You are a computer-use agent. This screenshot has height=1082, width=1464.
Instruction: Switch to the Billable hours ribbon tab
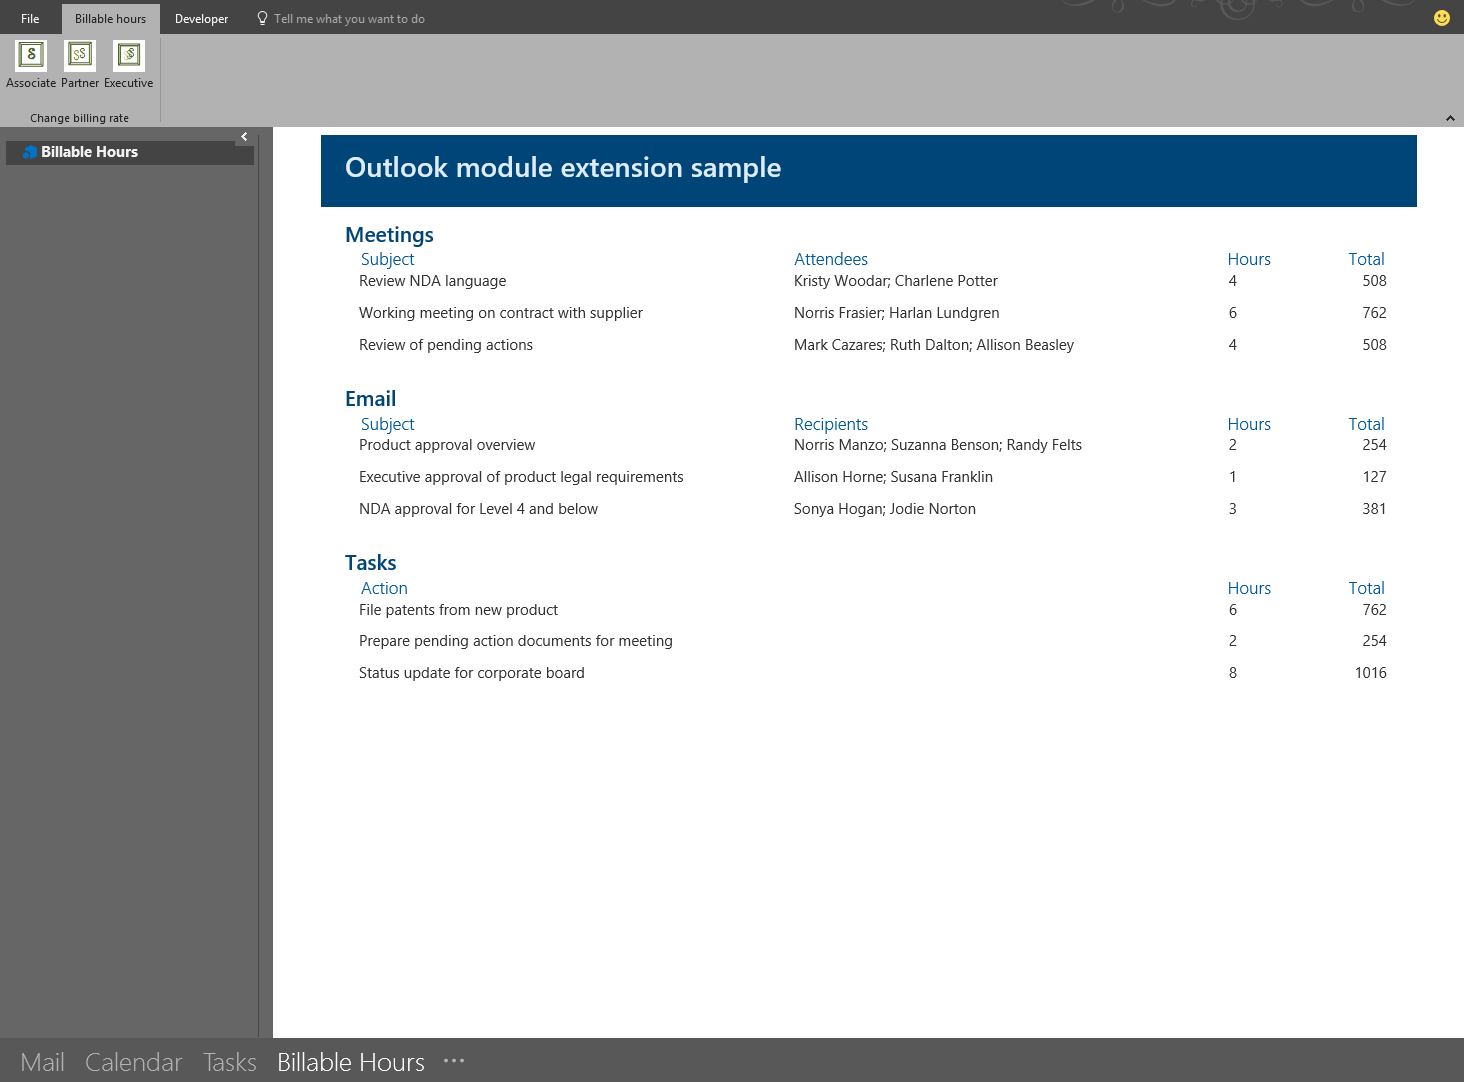pyautogui.click(x=110, y=19)
